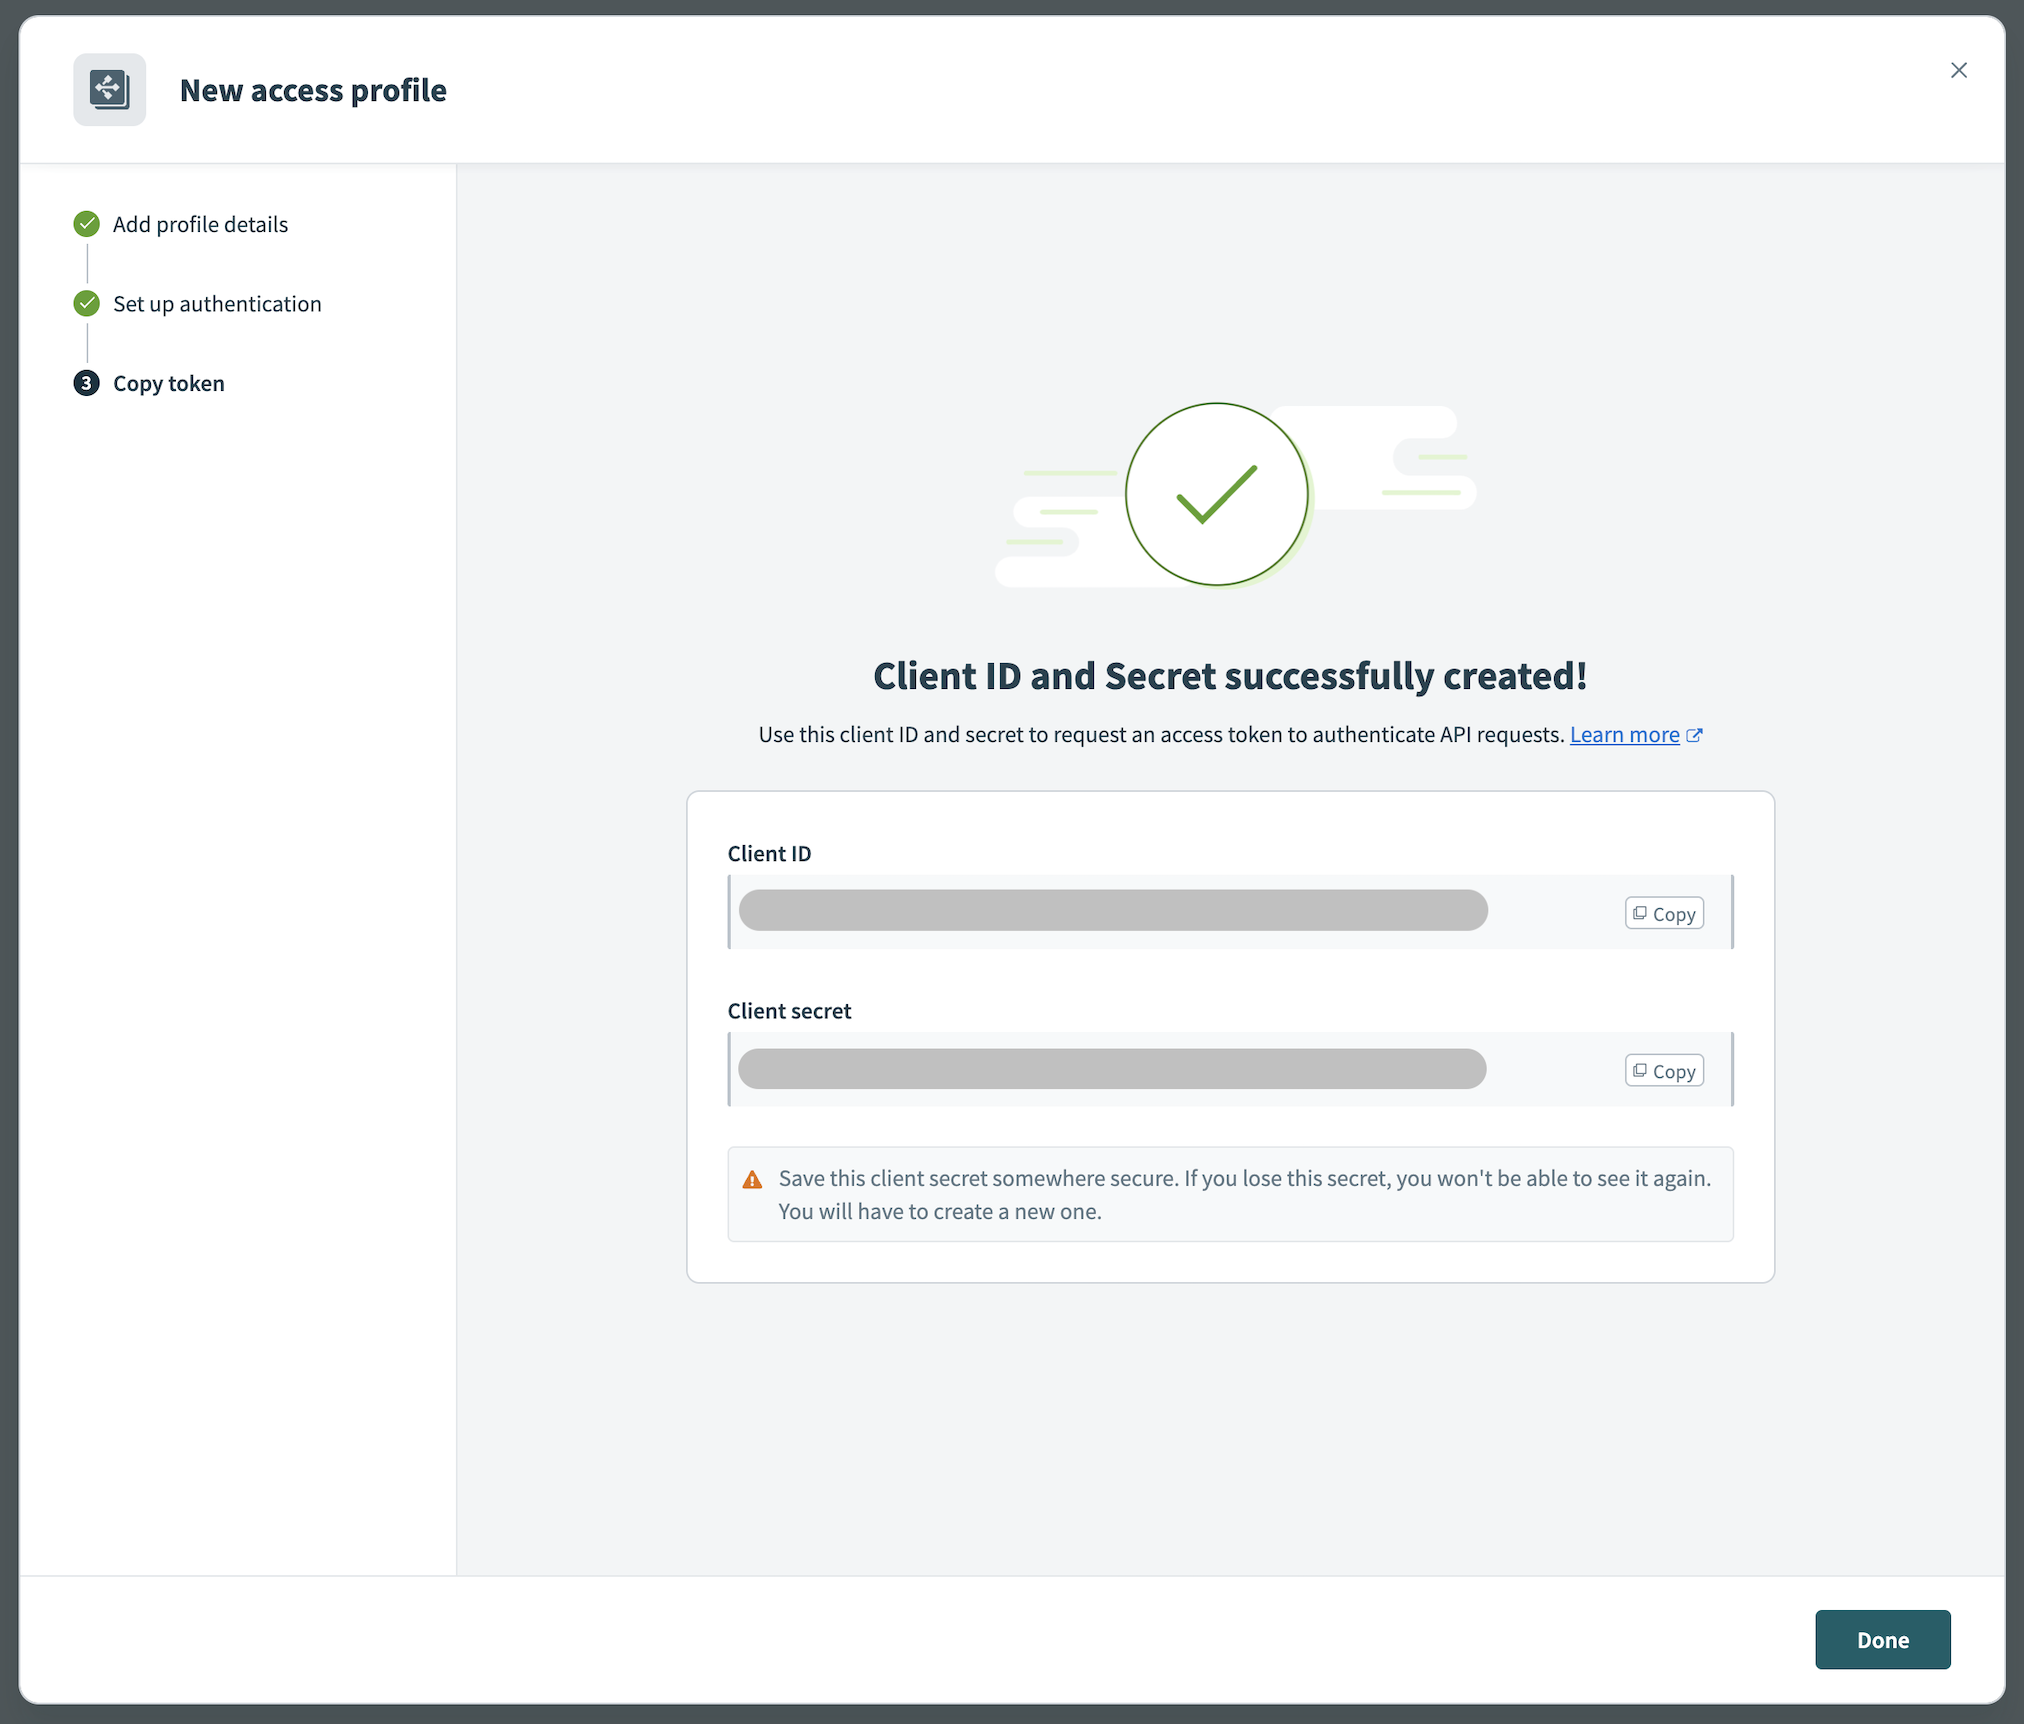Image resolution: width=2024 pixels, height=1724 pixels.
Task: Click the success checkmark illustration
Action: click(1216, 494)
